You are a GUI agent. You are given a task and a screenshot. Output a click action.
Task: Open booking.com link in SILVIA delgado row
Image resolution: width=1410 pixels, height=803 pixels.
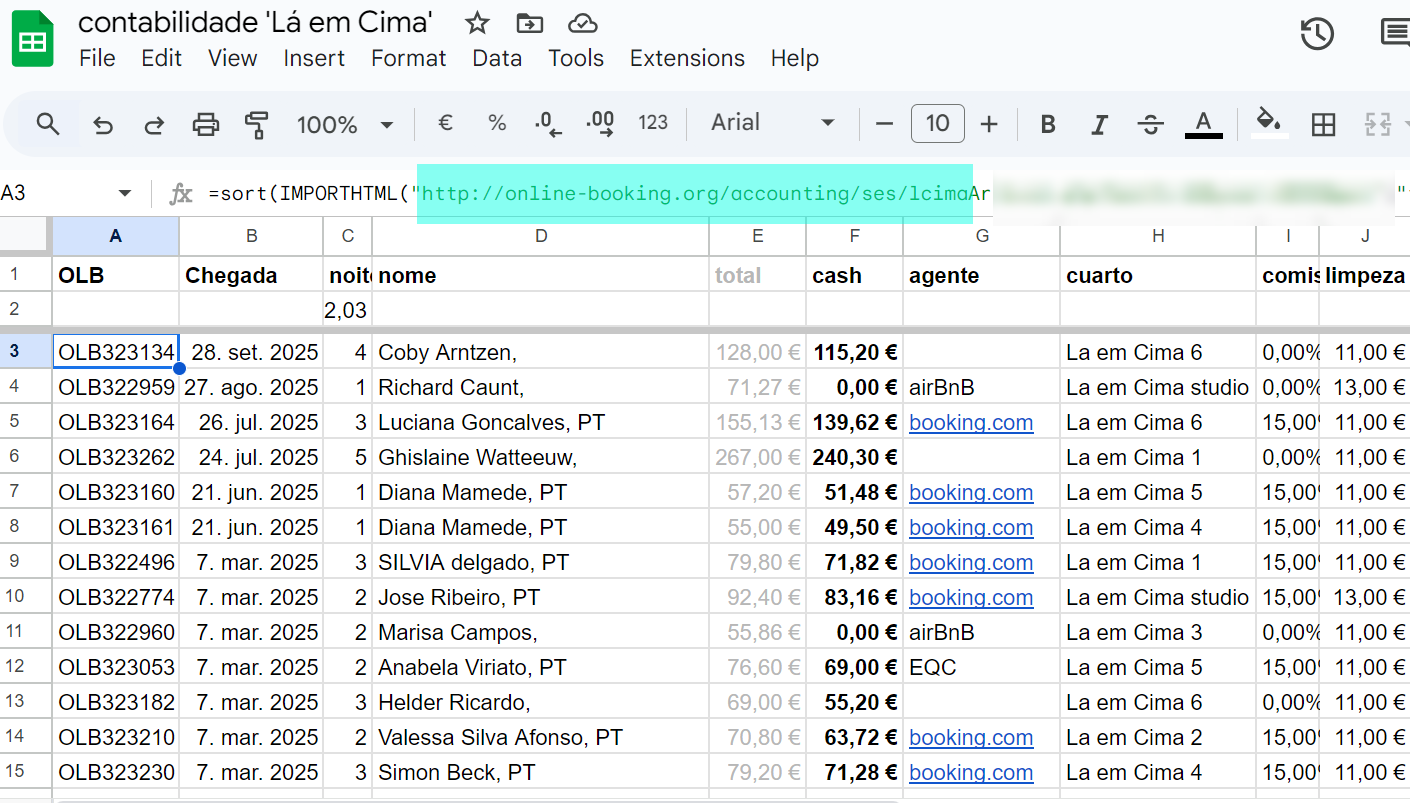[971, 562]
